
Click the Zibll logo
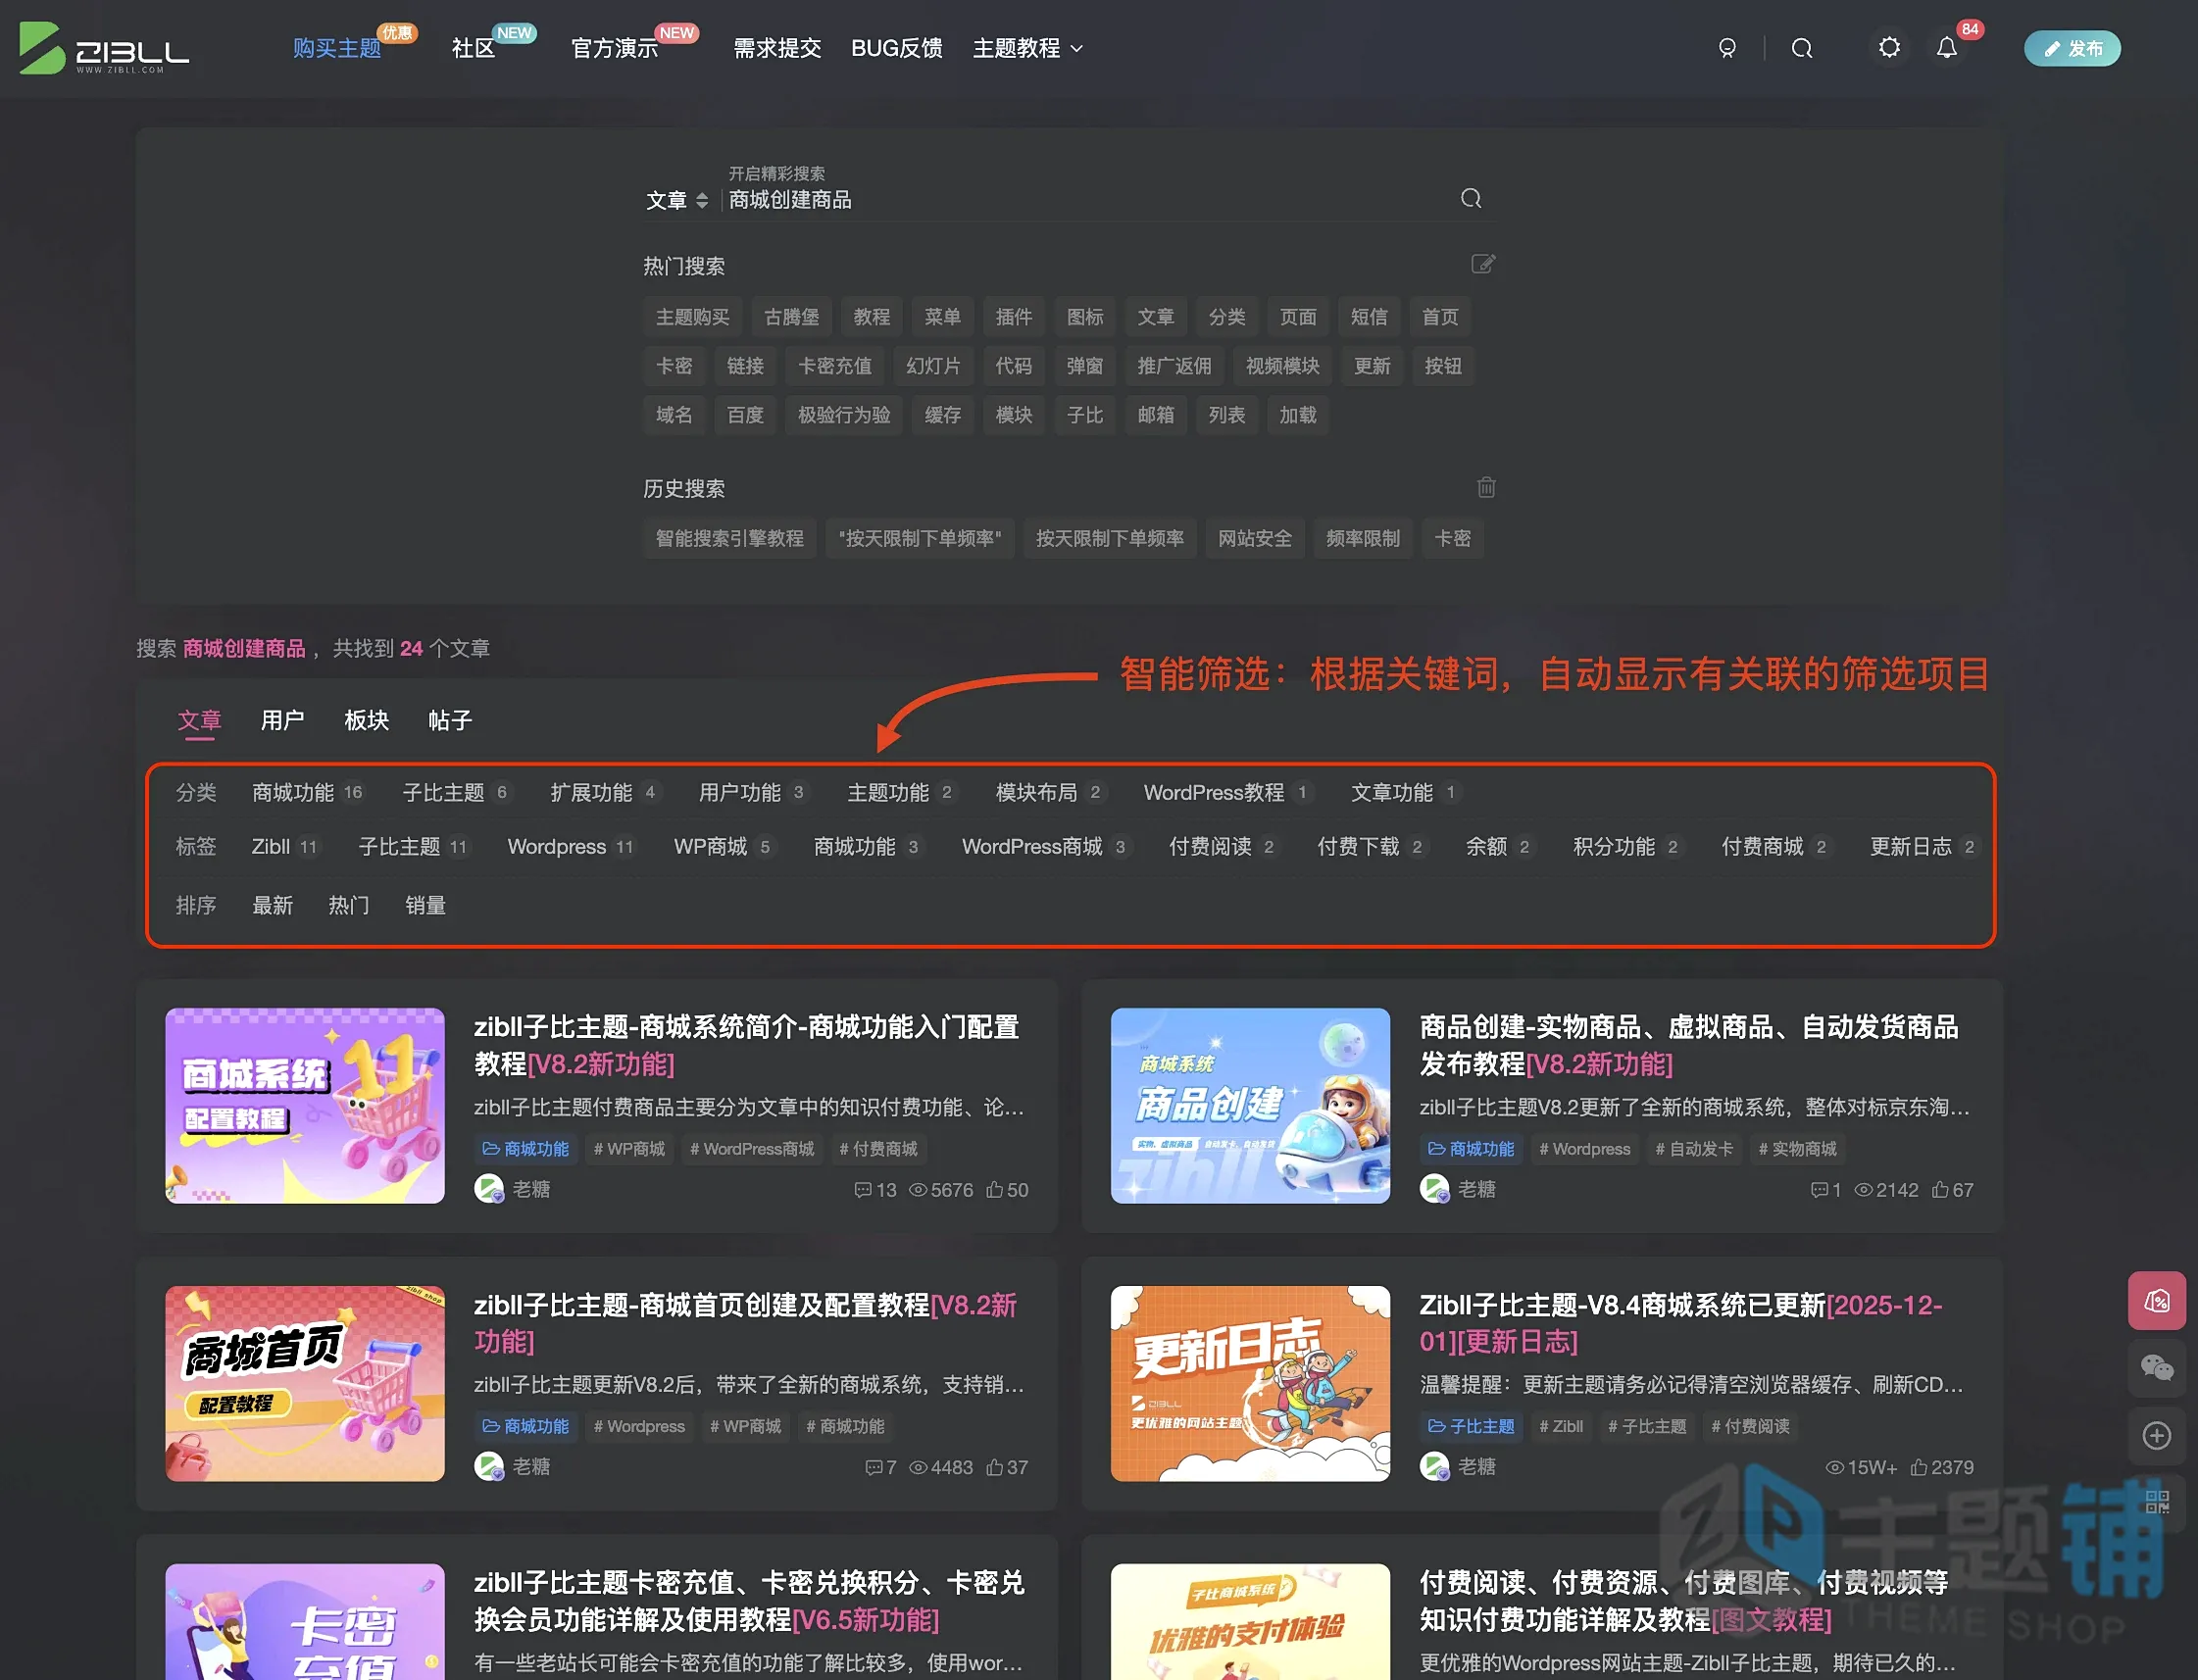pos(104,48)
